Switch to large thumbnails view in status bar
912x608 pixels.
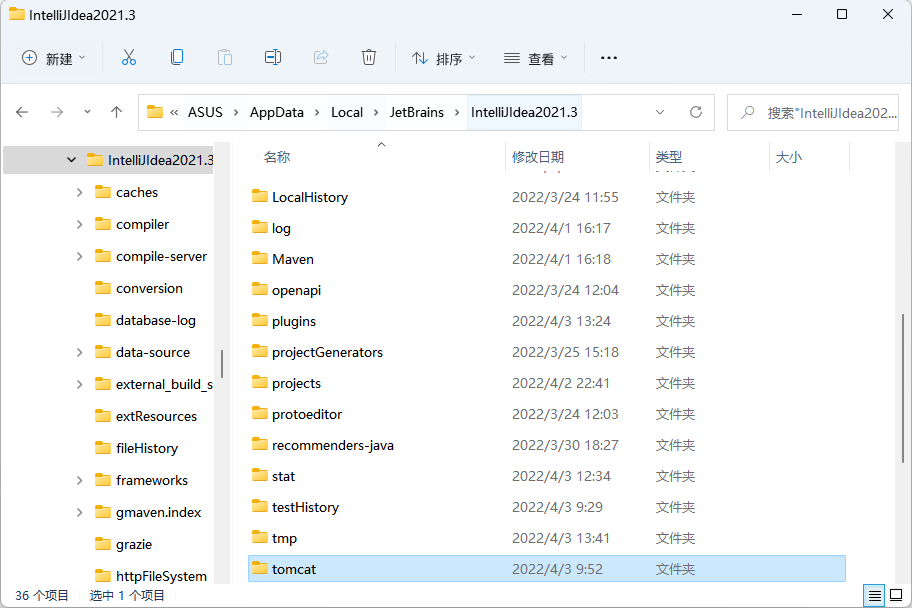(x=896, y=595)
